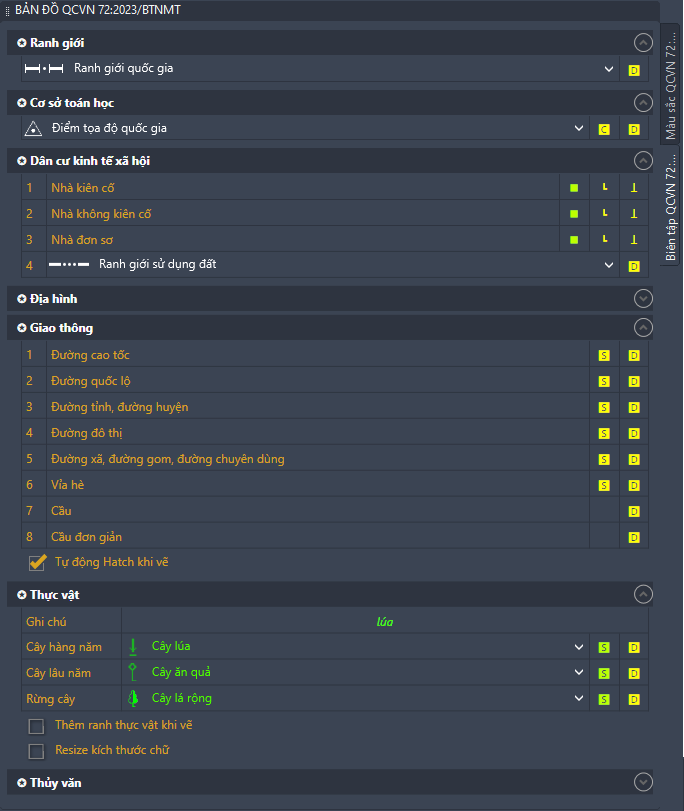Viewport: 684px width, 811px height.
Task: Click the S icon for Đường cao tốc
Action: (x=604, y=355)
